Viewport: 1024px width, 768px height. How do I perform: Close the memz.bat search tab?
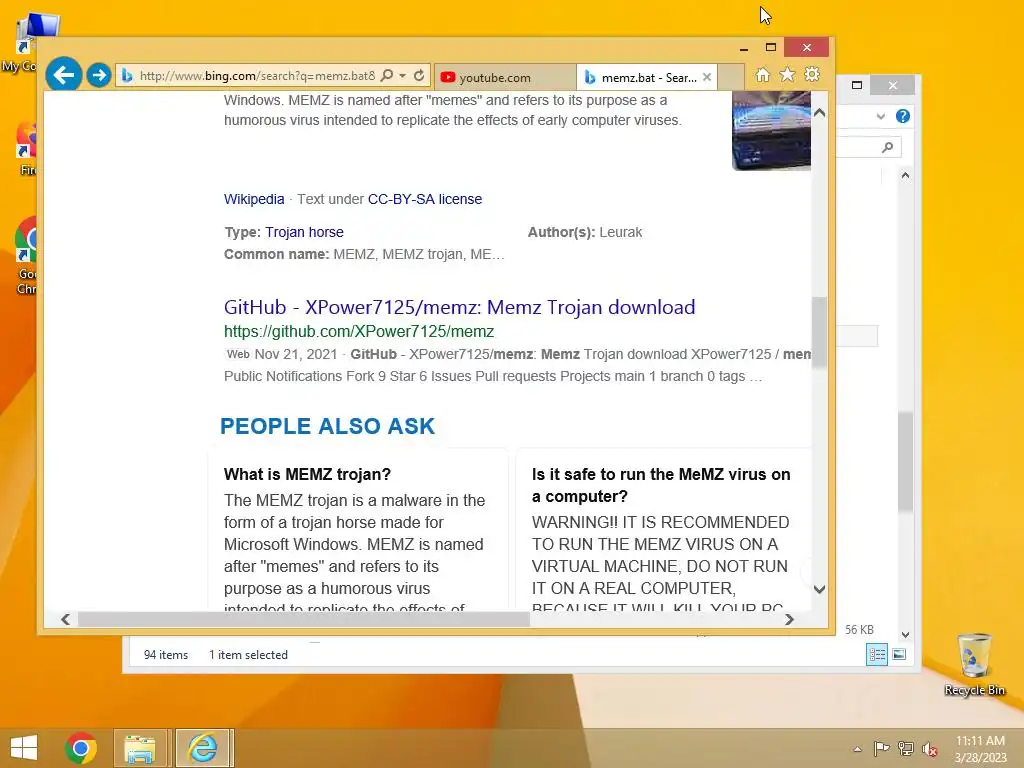pyautogui.click(x=707, y=77)
